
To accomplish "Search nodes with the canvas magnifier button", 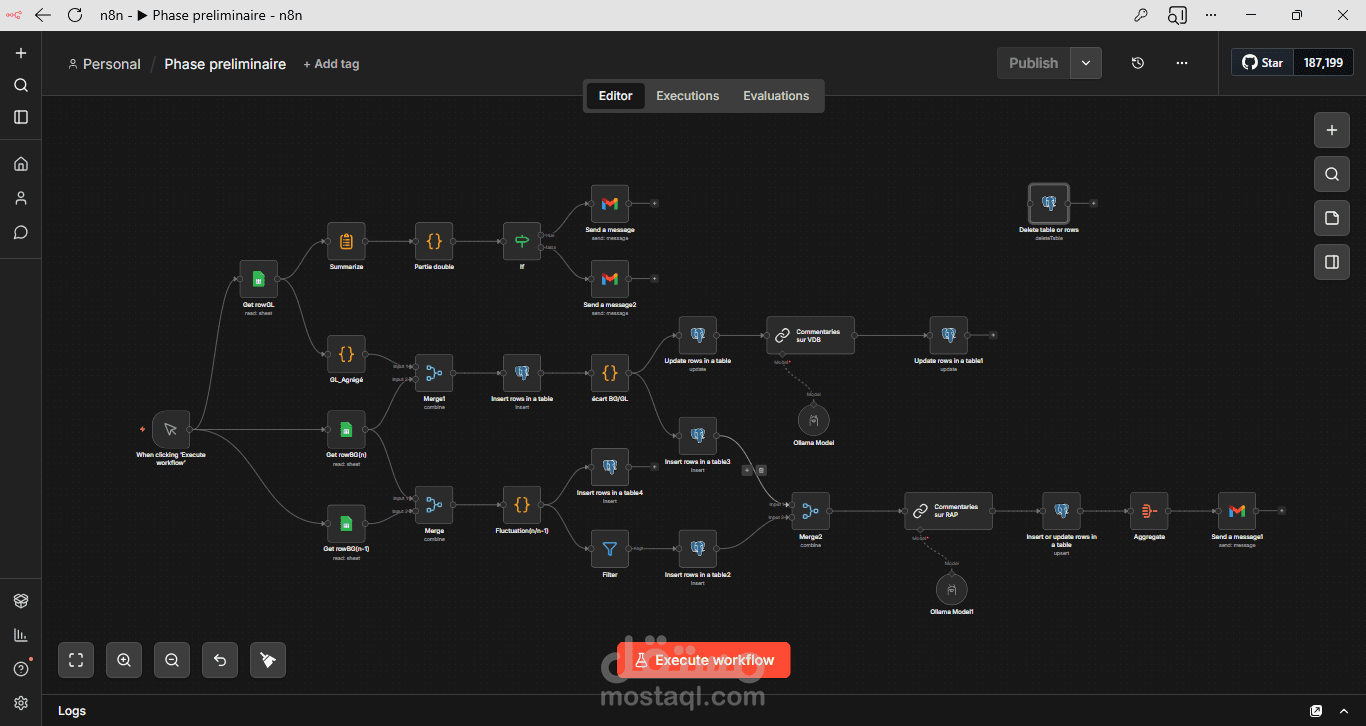I will 1331,174.
